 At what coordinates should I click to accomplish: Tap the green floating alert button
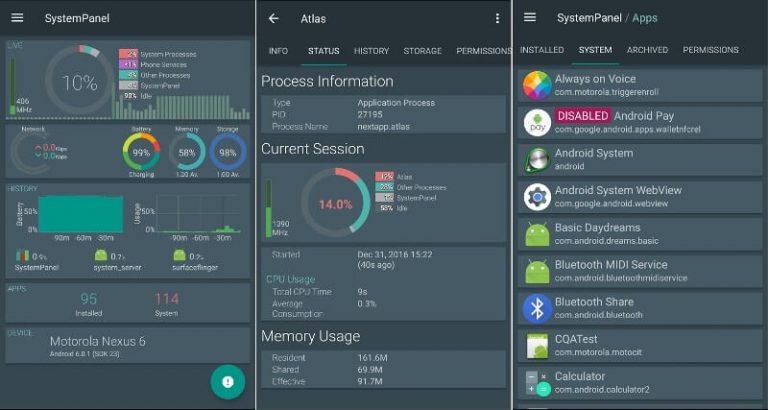coord(228,382)
